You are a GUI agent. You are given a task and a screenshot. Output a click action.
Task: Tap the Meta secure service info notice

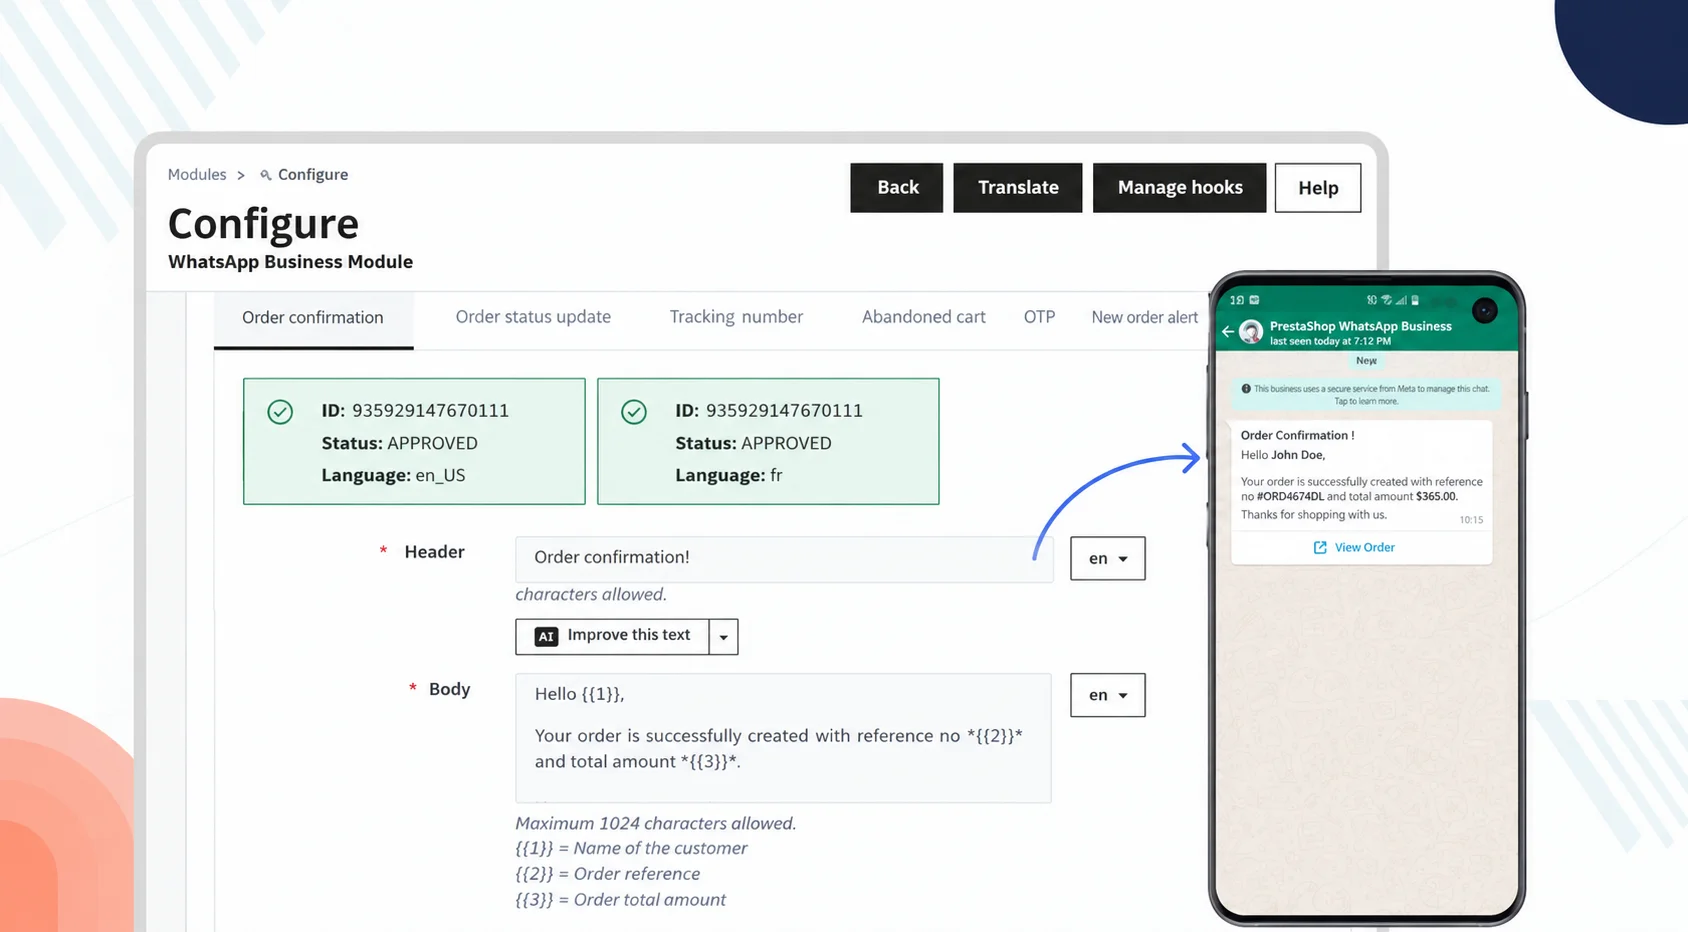(1366, 395)
